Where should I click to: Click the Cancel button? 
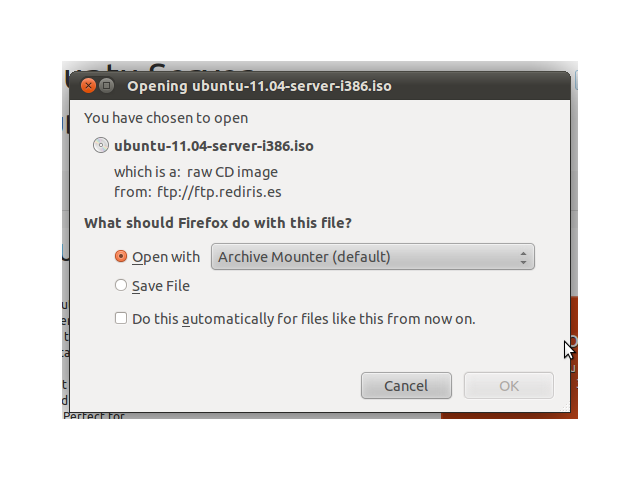406,385
